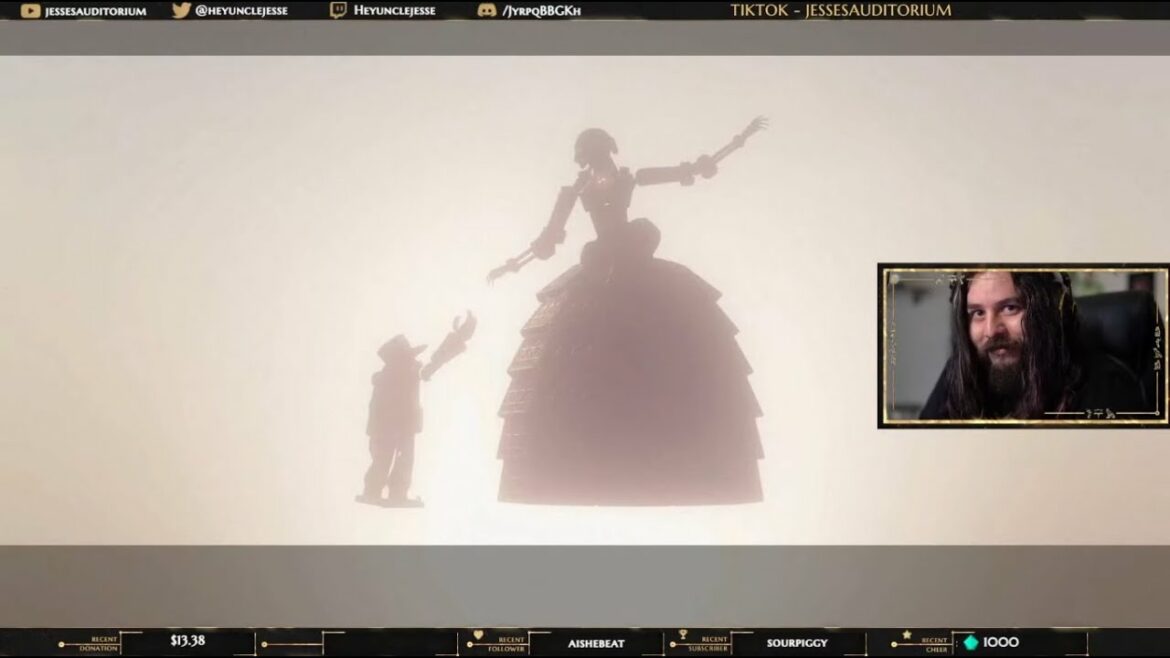The width and height of the screenshot is (1170, 658).
Task: Click the small figure wearing a hat
Action: 393,415
